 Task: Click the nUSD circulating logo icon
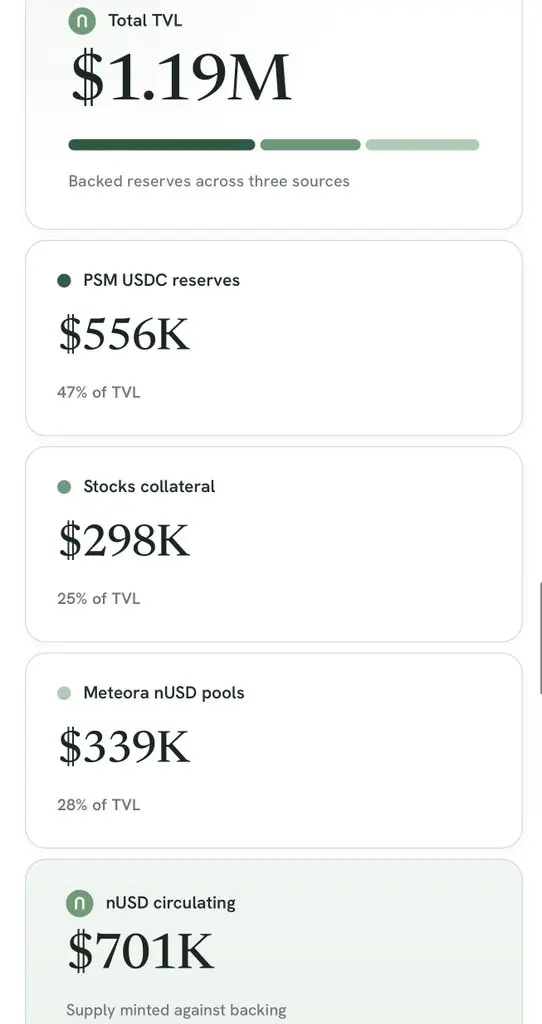click(80, 903)
